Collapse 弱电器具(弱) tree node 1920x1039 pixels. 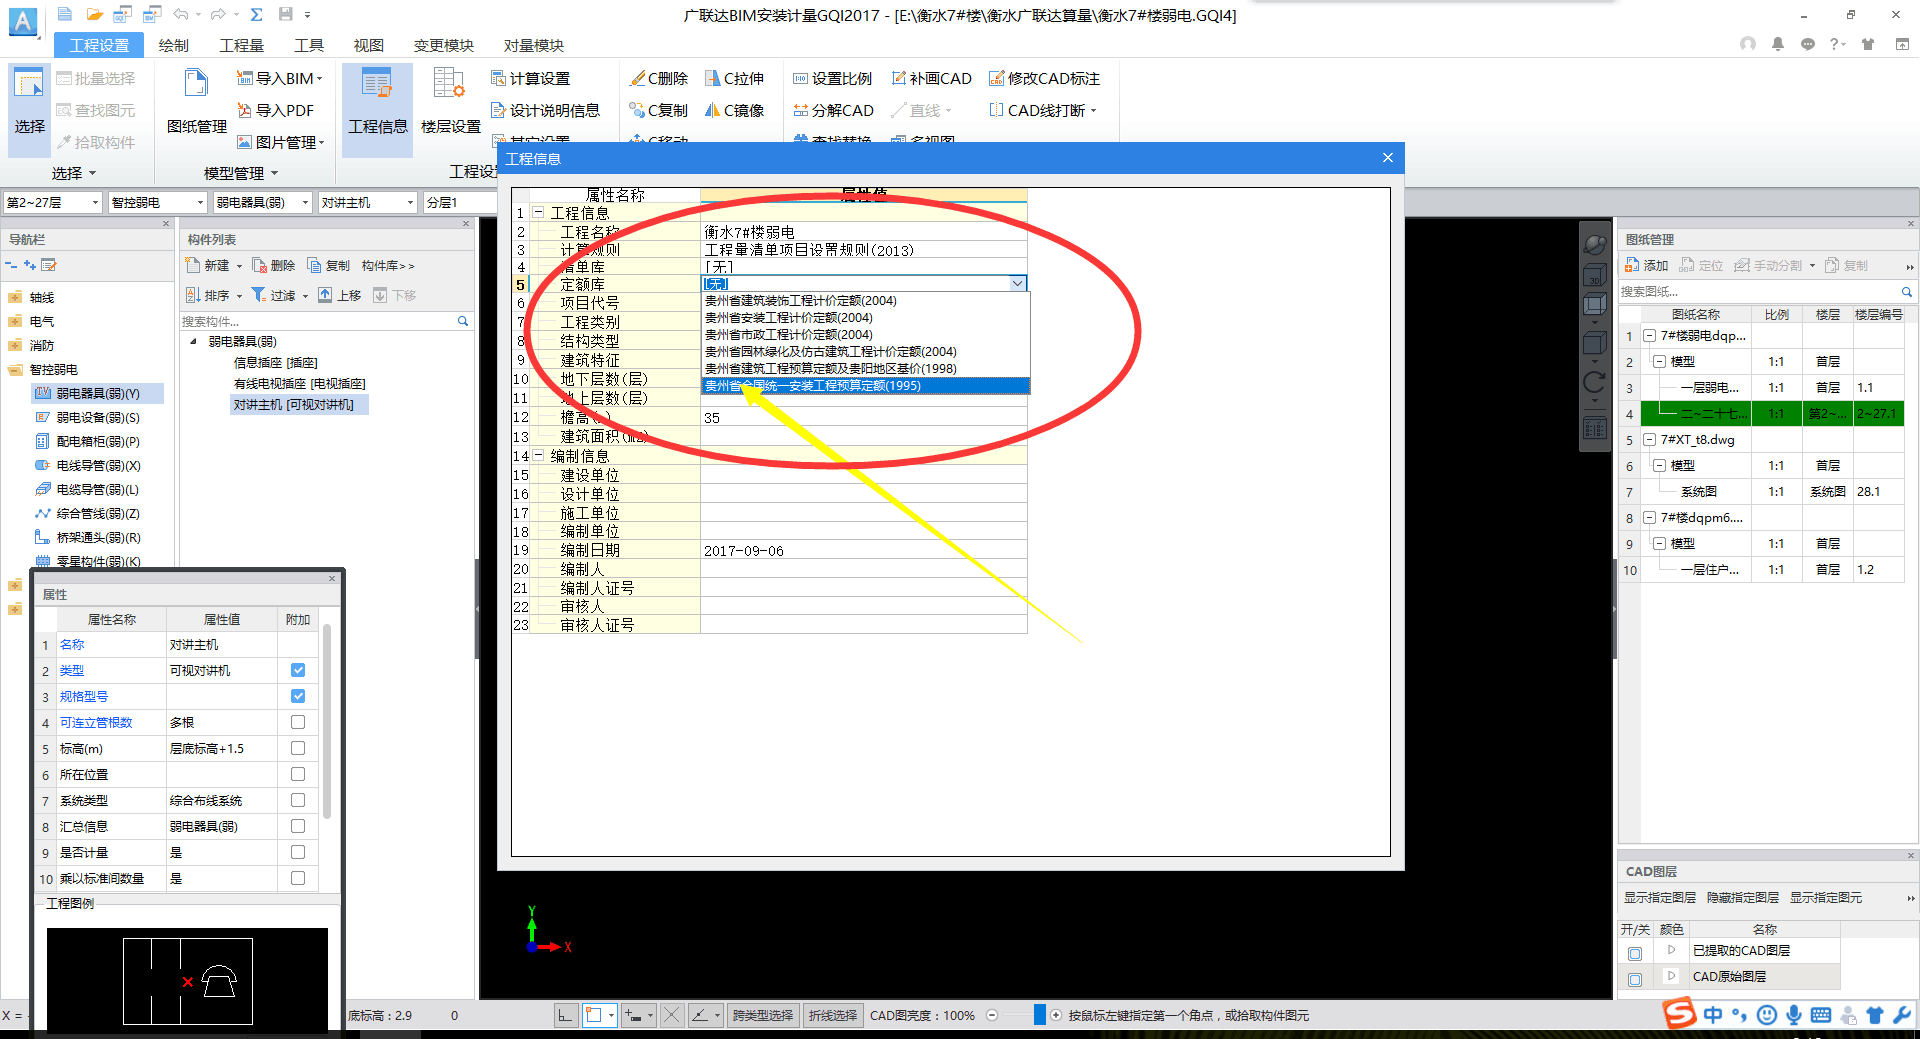click(x=194, y=342)
